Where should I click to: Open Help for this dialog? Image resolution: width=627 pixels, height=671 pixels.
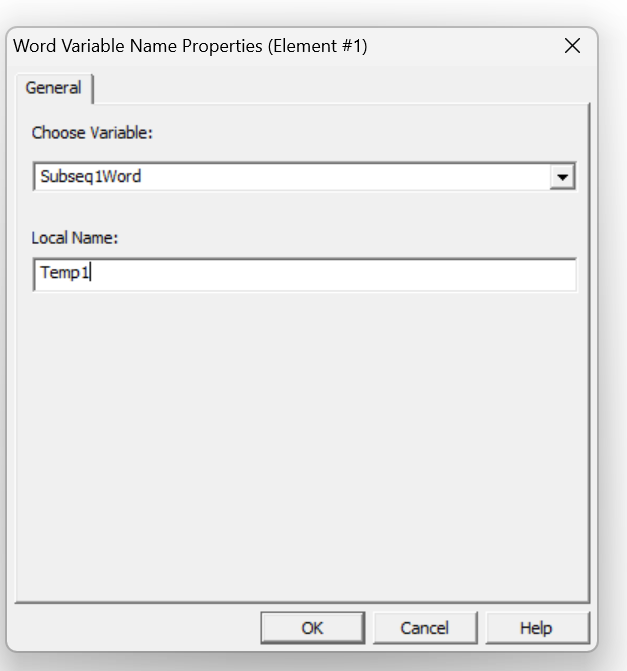[537, 628]
